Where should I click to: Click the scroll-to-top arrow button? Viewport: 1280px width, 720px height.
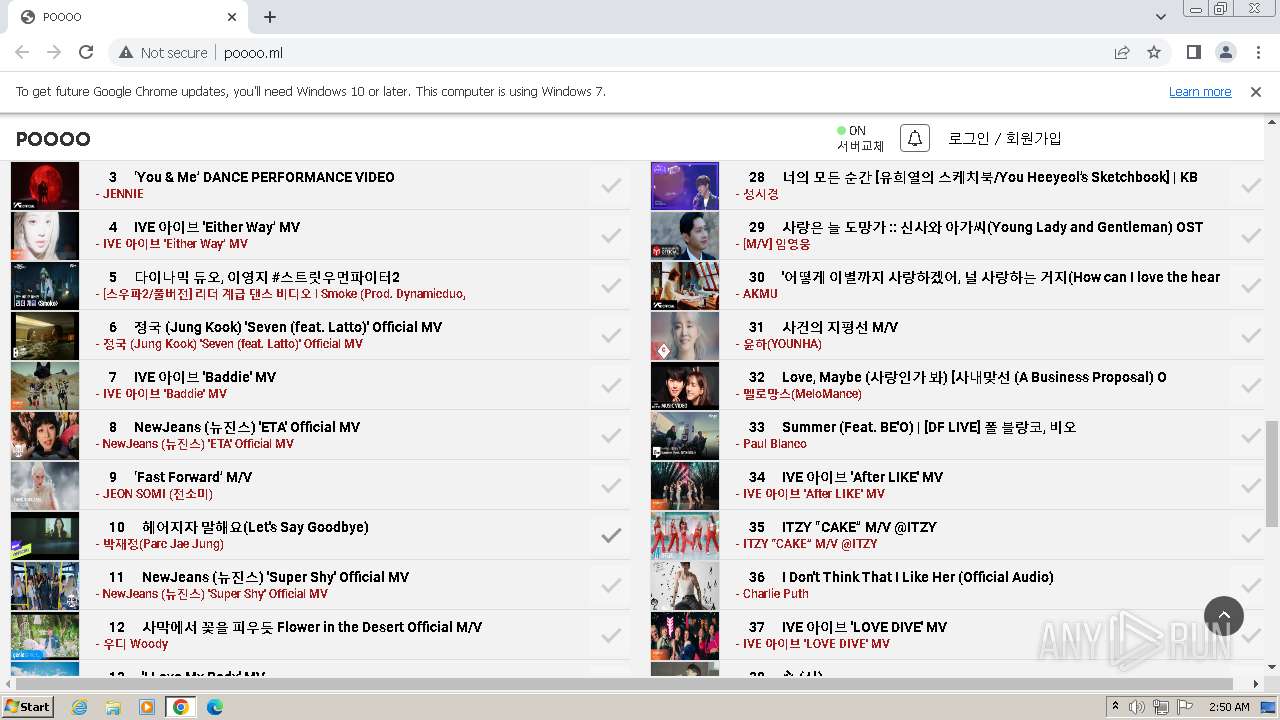pos(1224,616)
